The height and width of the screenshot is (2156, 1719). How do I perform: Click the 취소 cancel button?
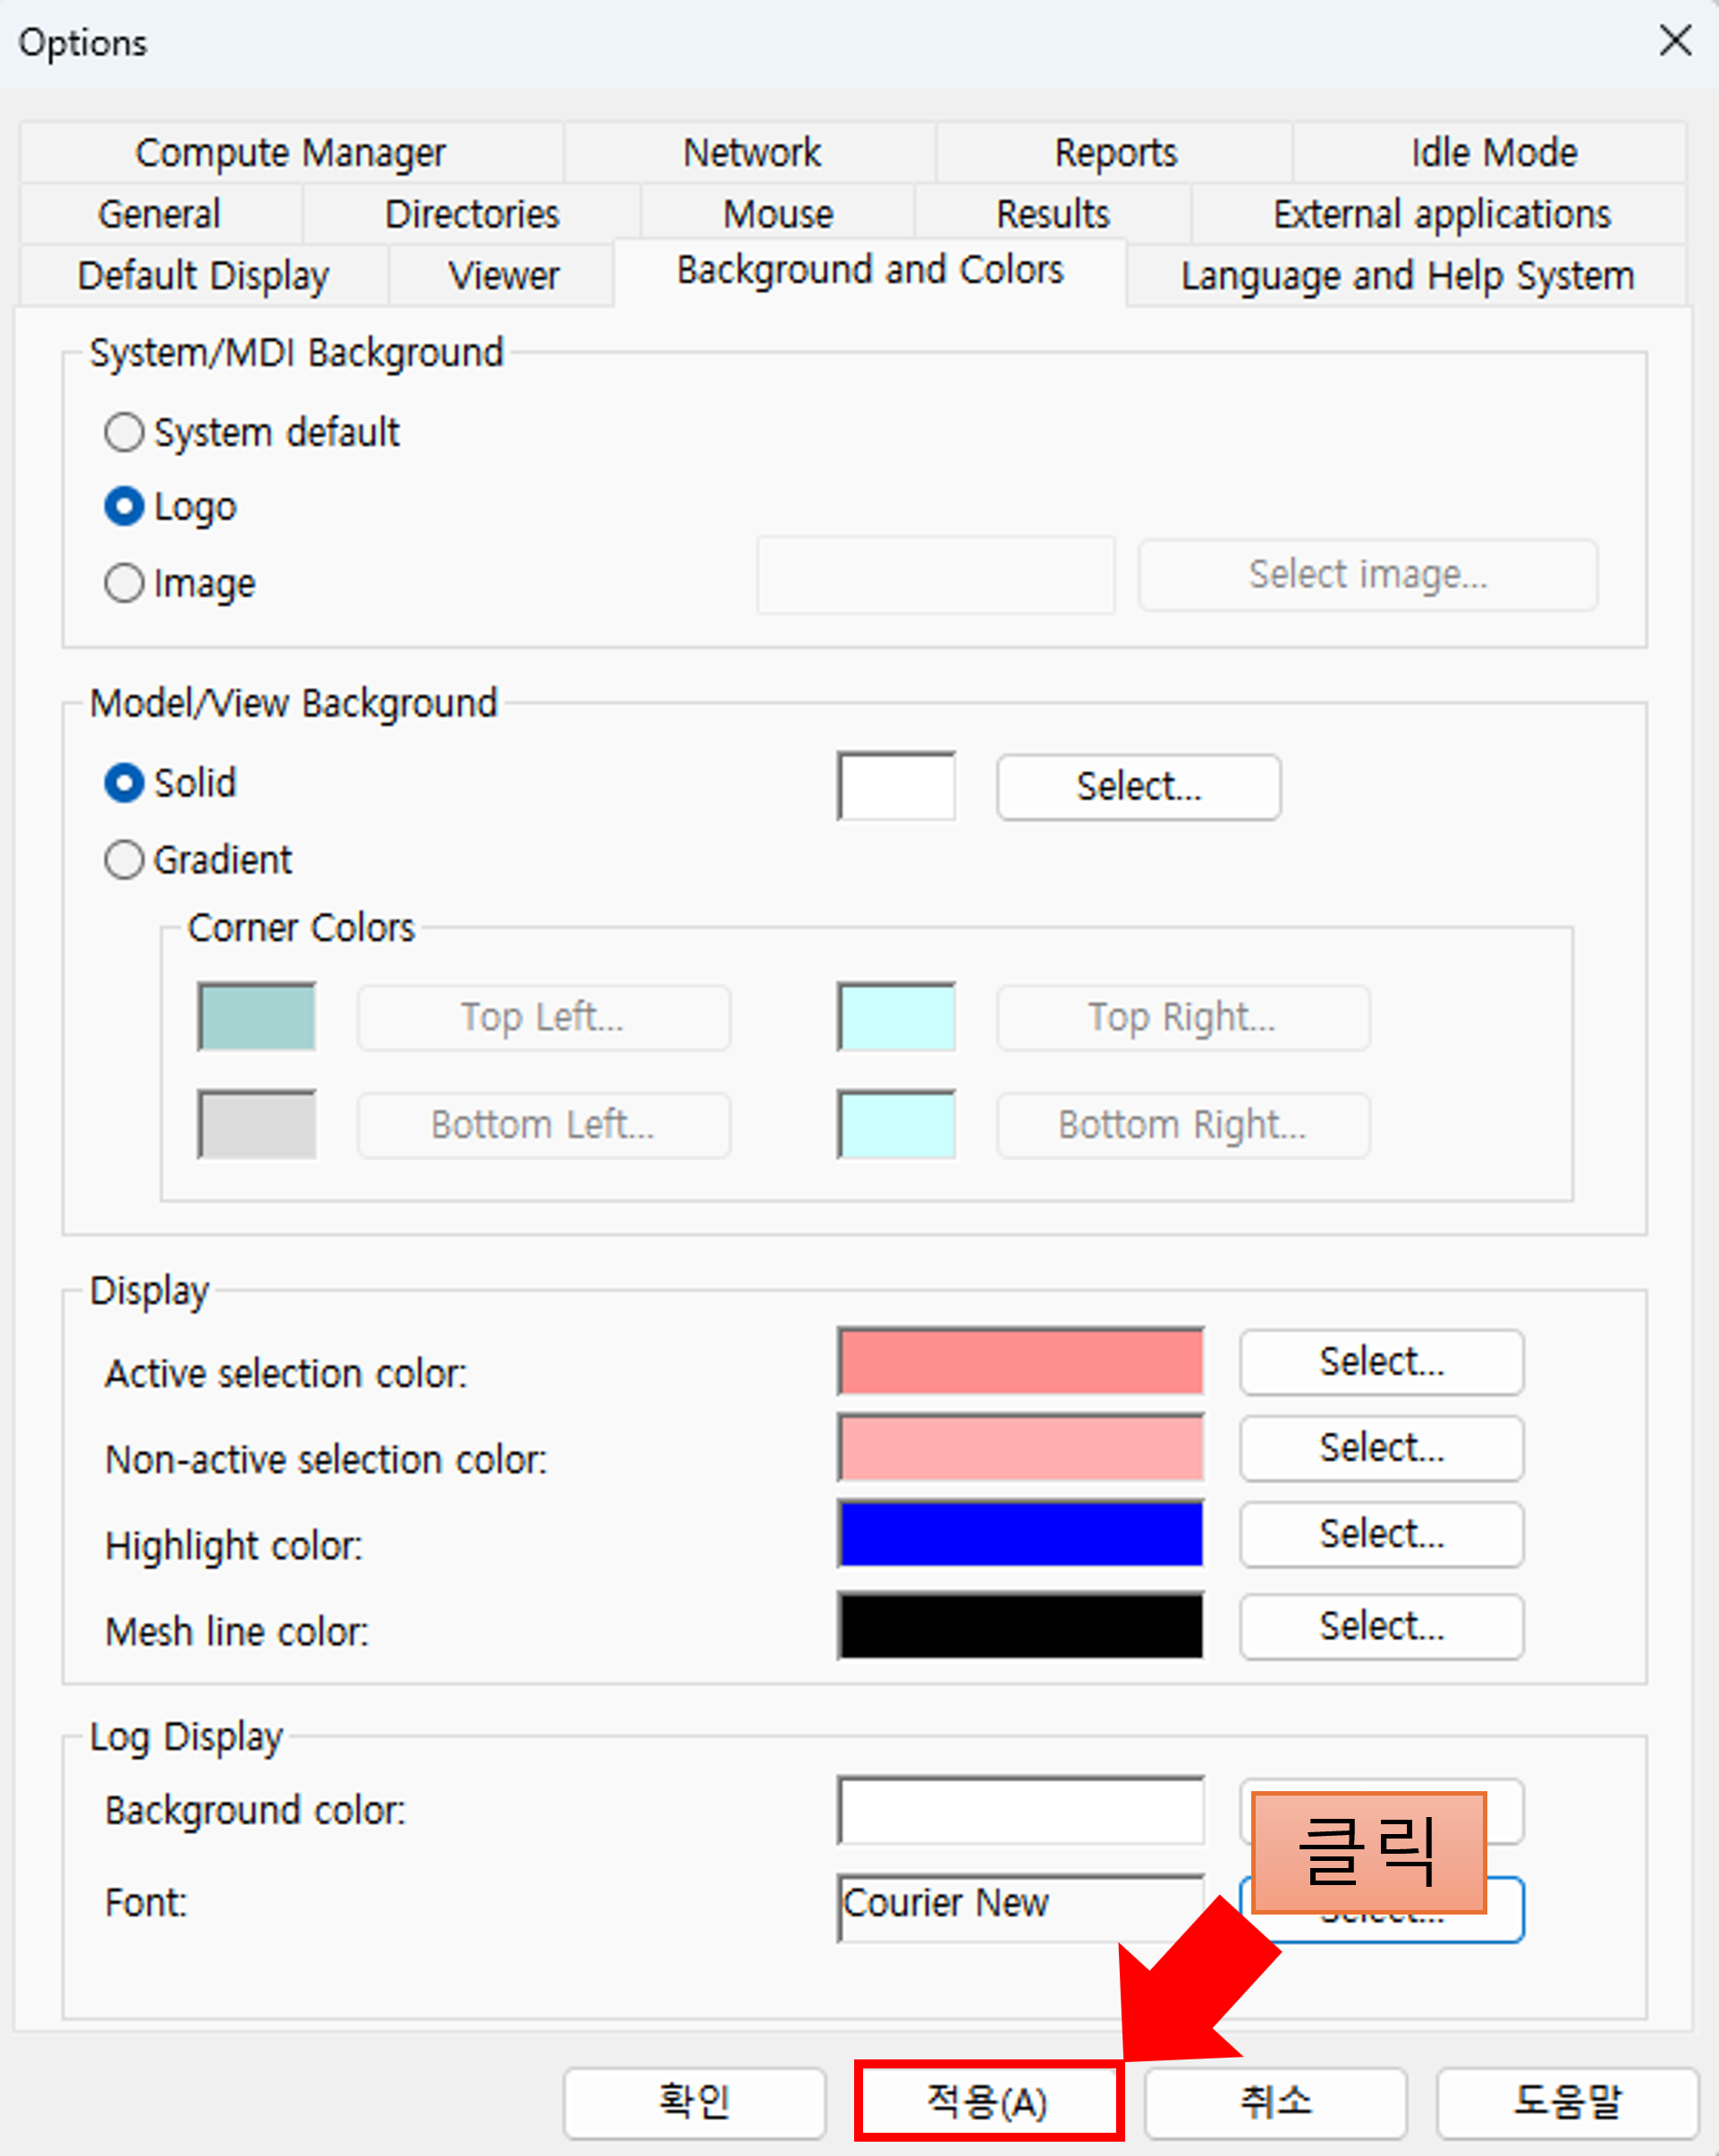(1275, 2102)
